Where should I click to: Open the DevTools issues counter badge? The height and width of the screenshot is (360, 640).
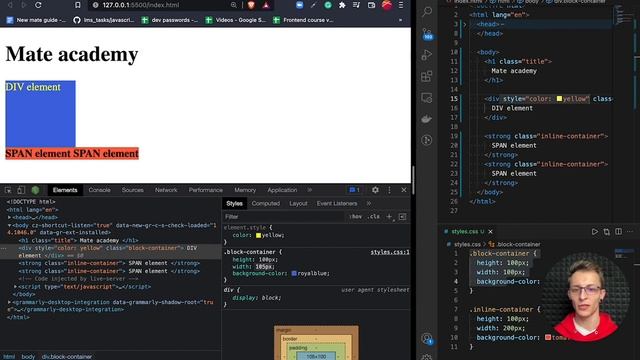354,190
